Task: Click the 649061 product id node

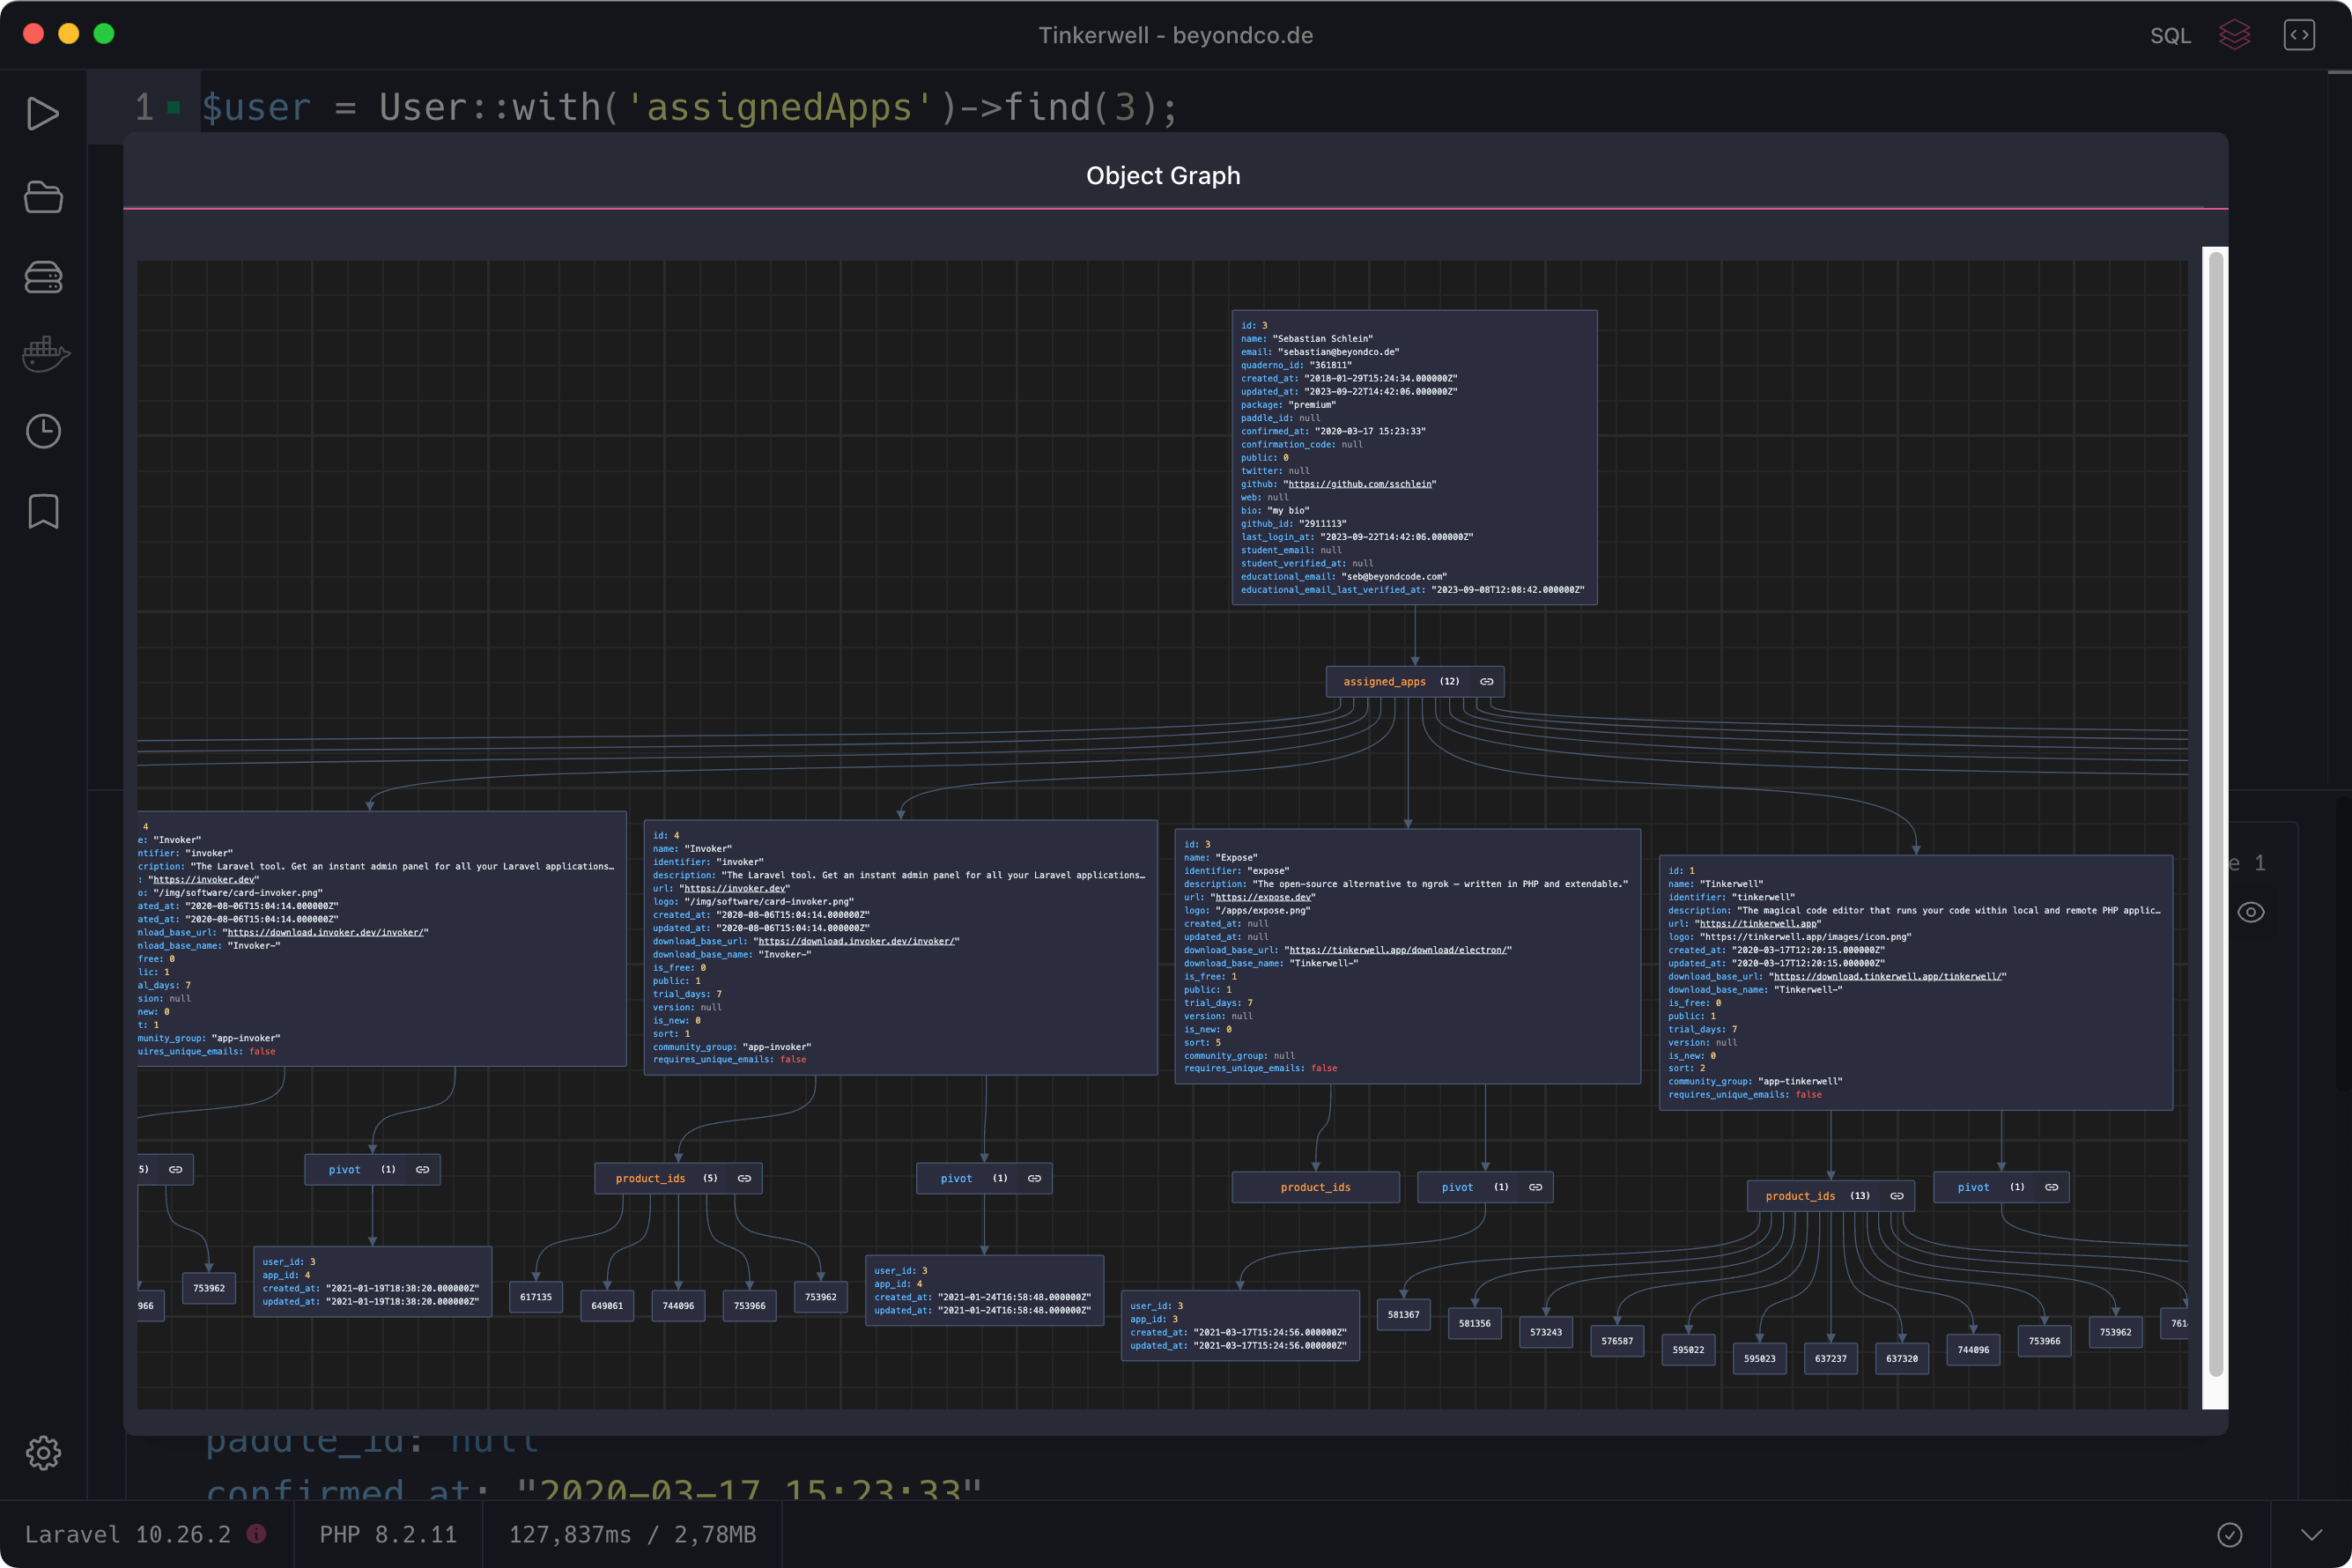Action: [x=607, y=1306]
